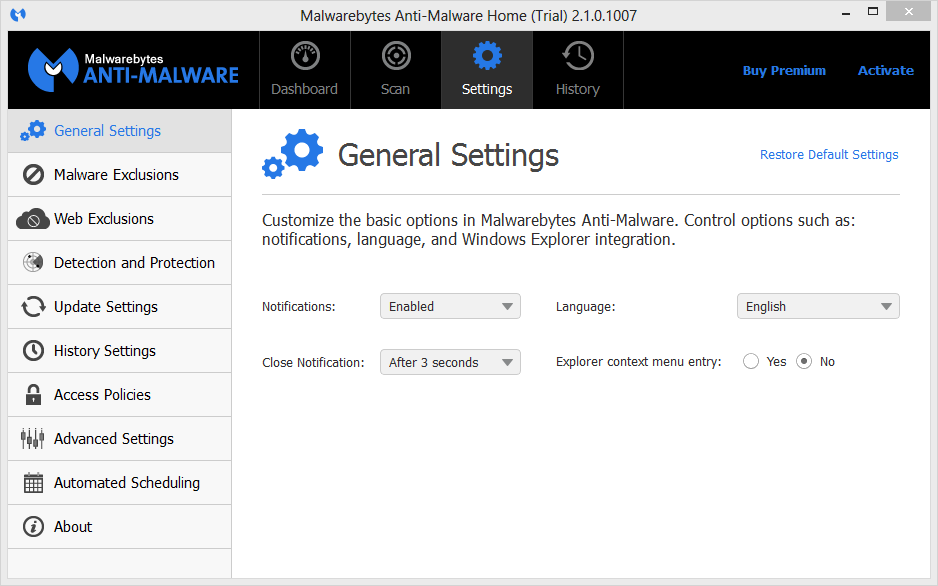Image resolution: width=938 pixels, height=586 pixels.
Task: Open Detection and Protection radar icon
Action: (33, 263)
